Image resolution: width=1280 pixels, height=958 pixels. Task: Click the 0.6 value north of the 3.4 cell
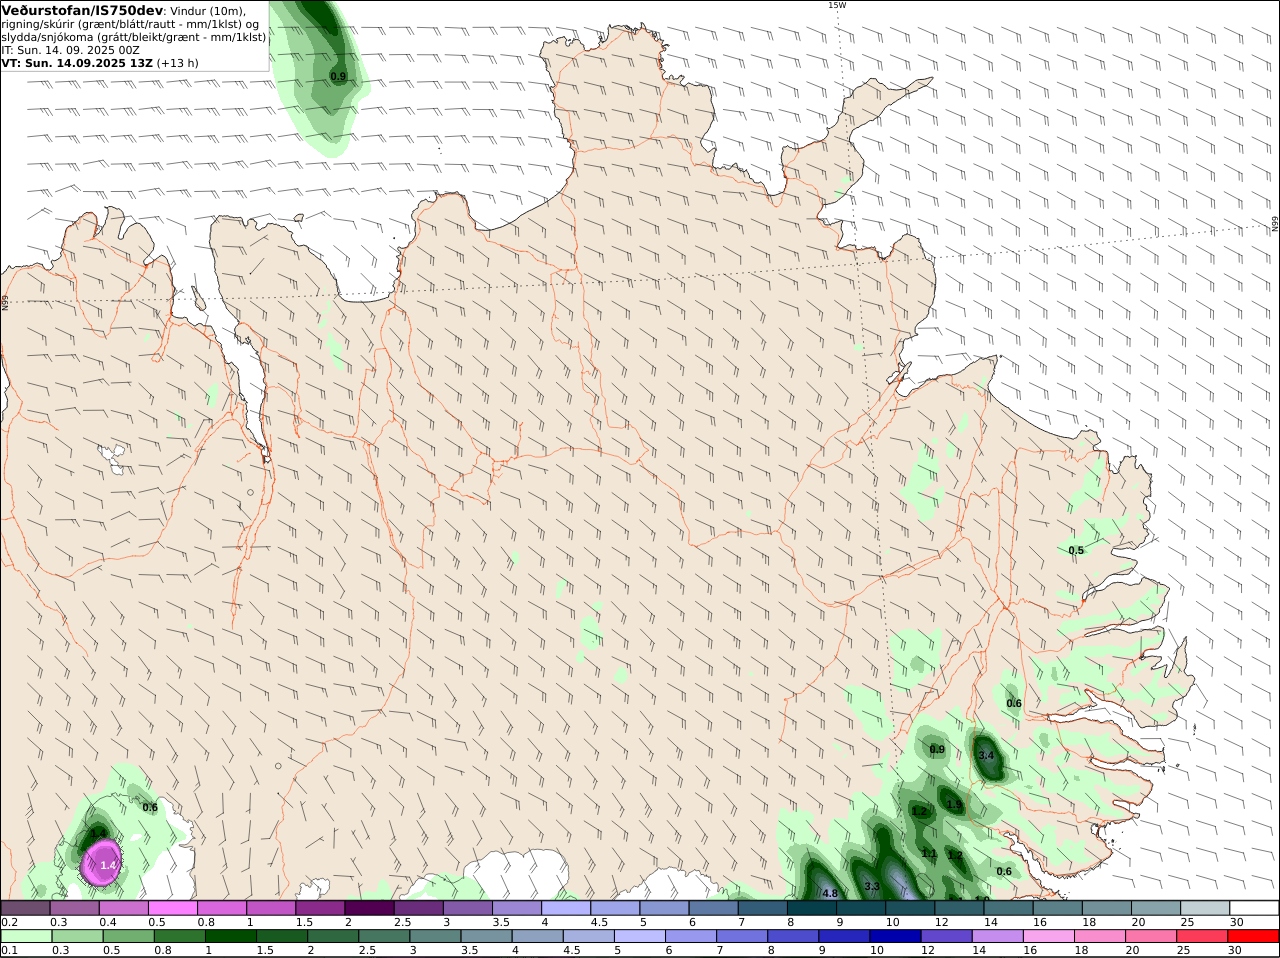[x=1014, y=703]
